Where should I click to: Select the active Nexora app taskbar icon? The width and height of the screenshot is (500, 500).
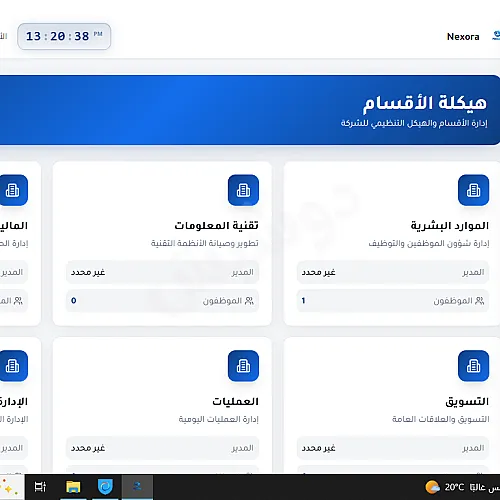tap(137, 487)
